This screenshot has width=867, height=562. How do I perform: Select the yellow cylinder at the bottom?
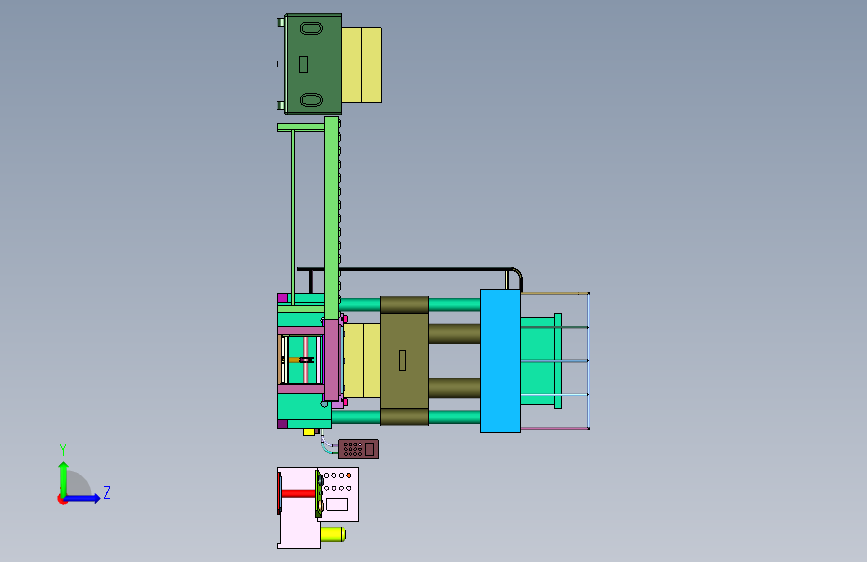[x=333, y=534]
